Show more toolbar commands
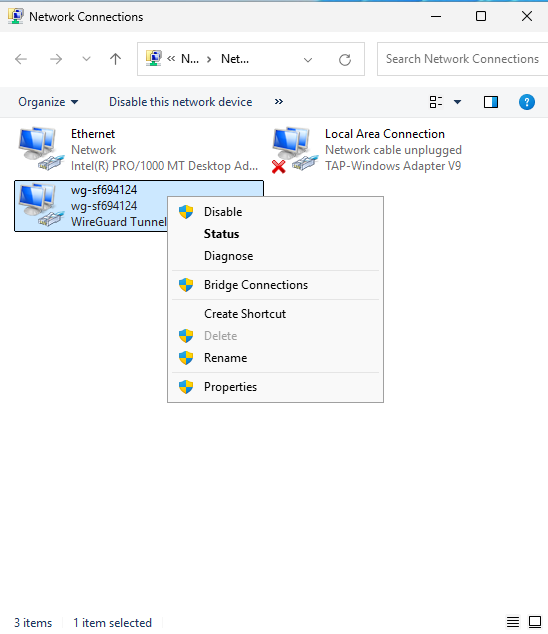548x634 pixels. coord(279,101)
